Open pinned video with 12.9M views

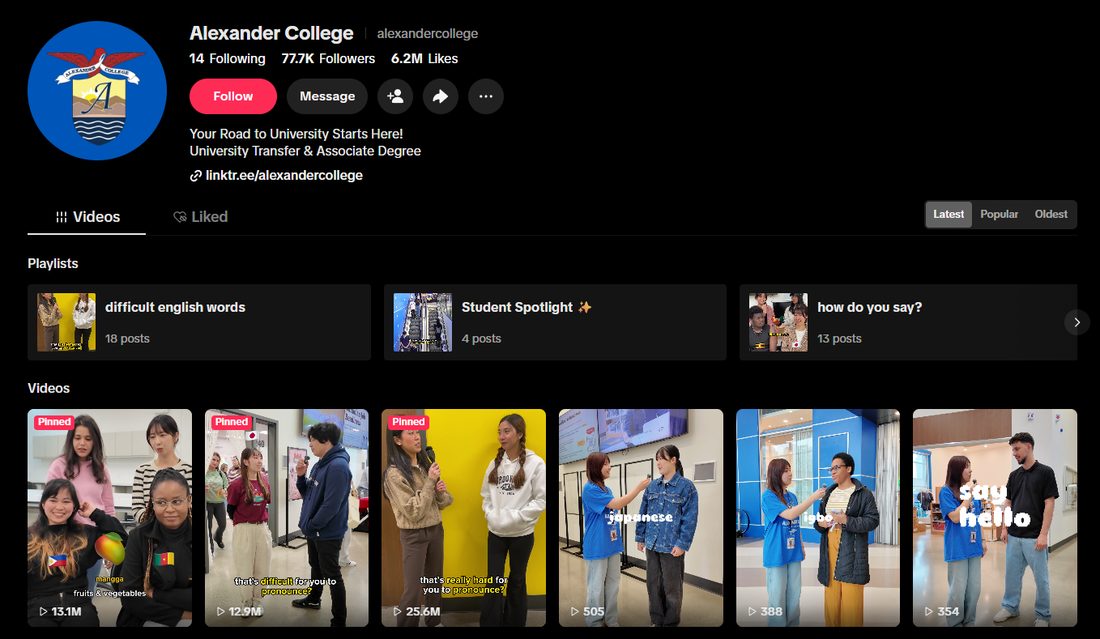[286, 518]
